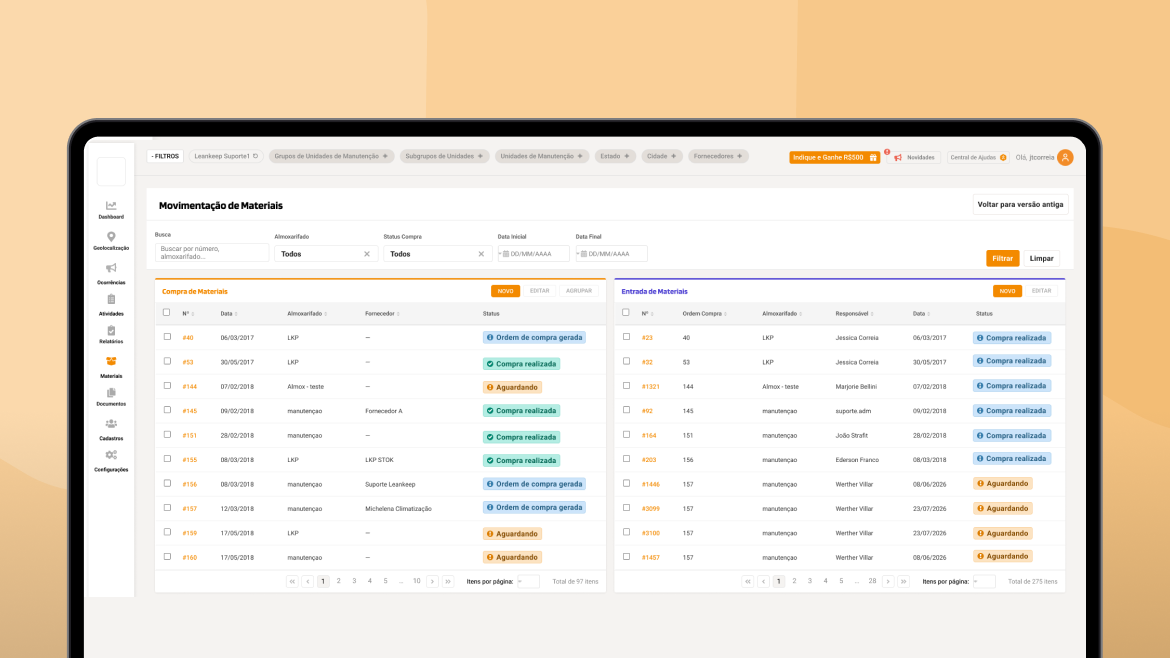Open Configurações gears icon in sidebar
Image resolution: width=1170 pixels, height=658 pixels.
point(111,455)
